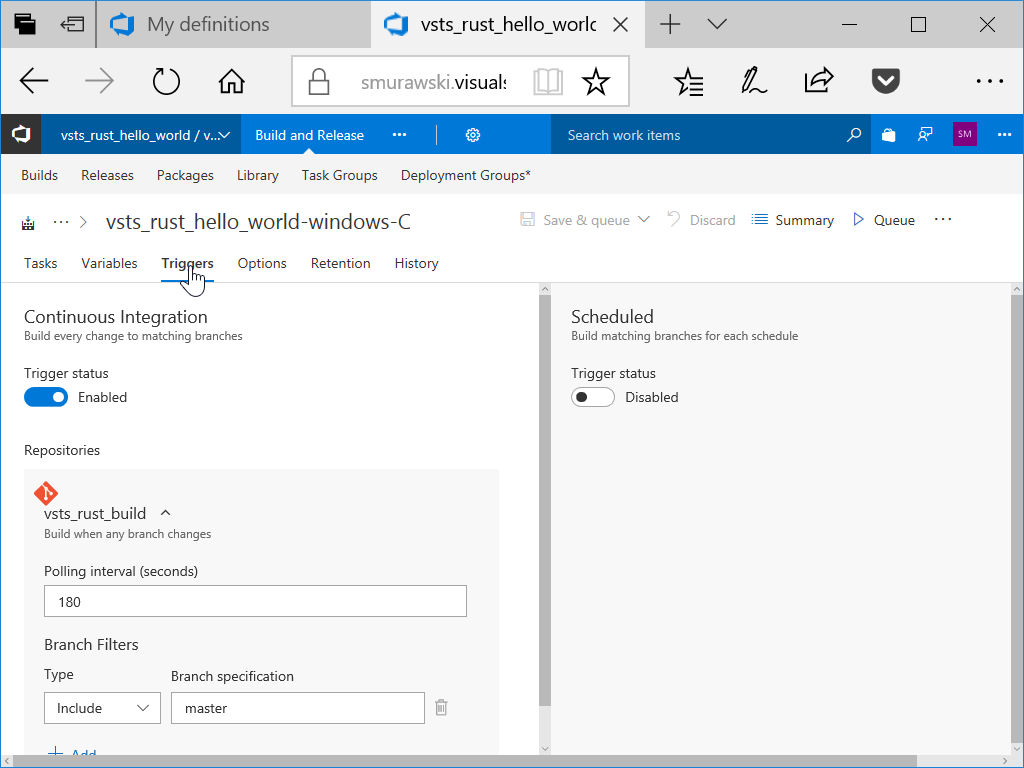Image resolution: width=1024 pixels, height=768 pixels.
Task: Show tab previews chevron
Action: coord(717,25)
